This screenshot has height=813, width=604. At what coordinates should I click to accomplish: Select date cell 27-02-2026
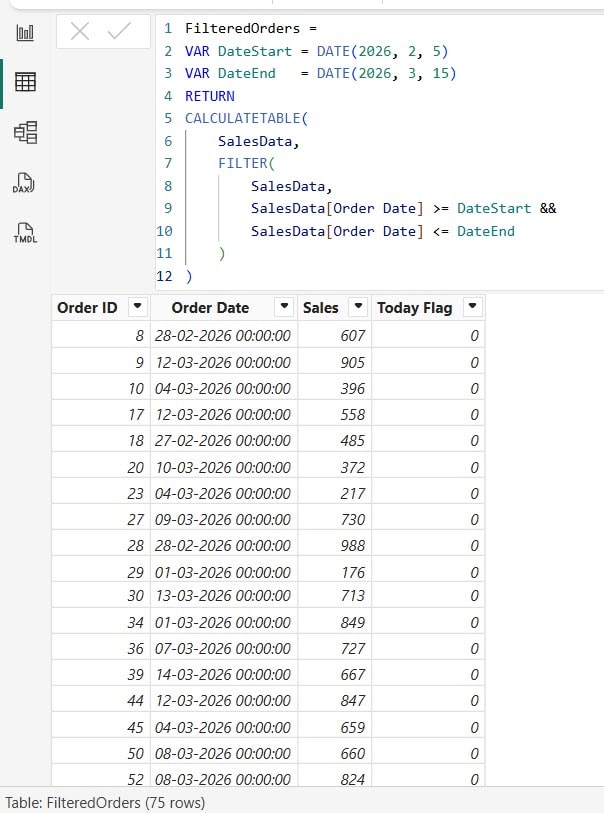224,440
